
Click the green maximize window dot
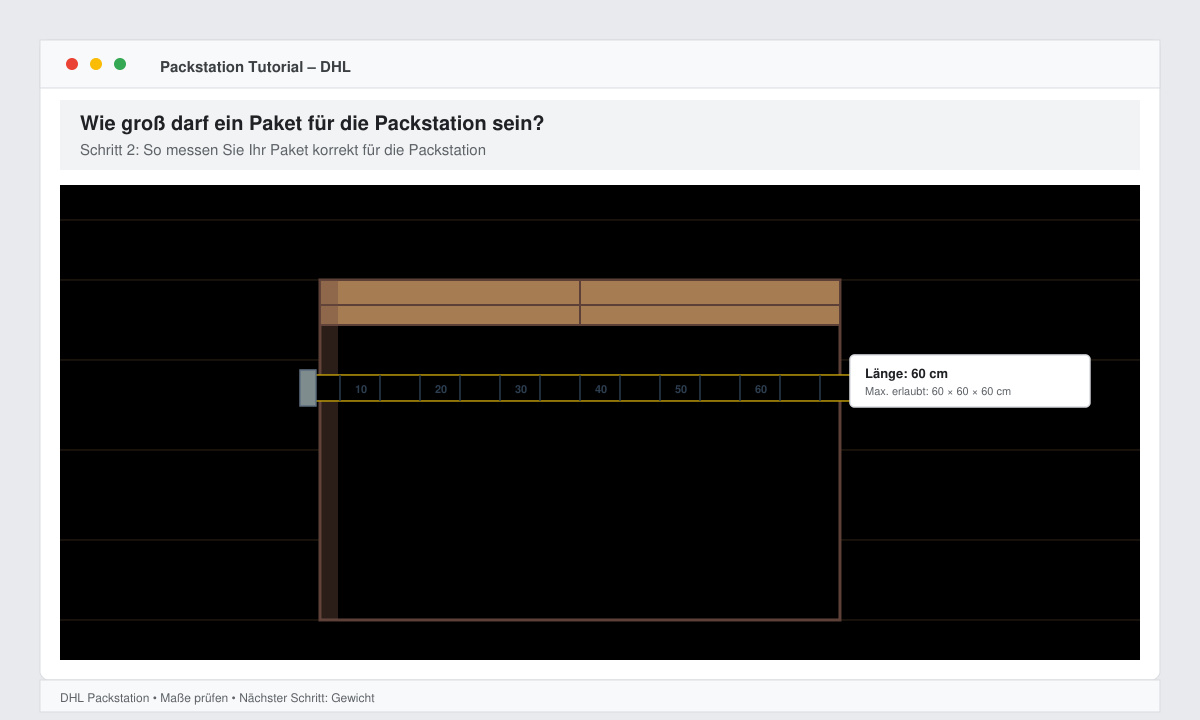click(120, 64)
